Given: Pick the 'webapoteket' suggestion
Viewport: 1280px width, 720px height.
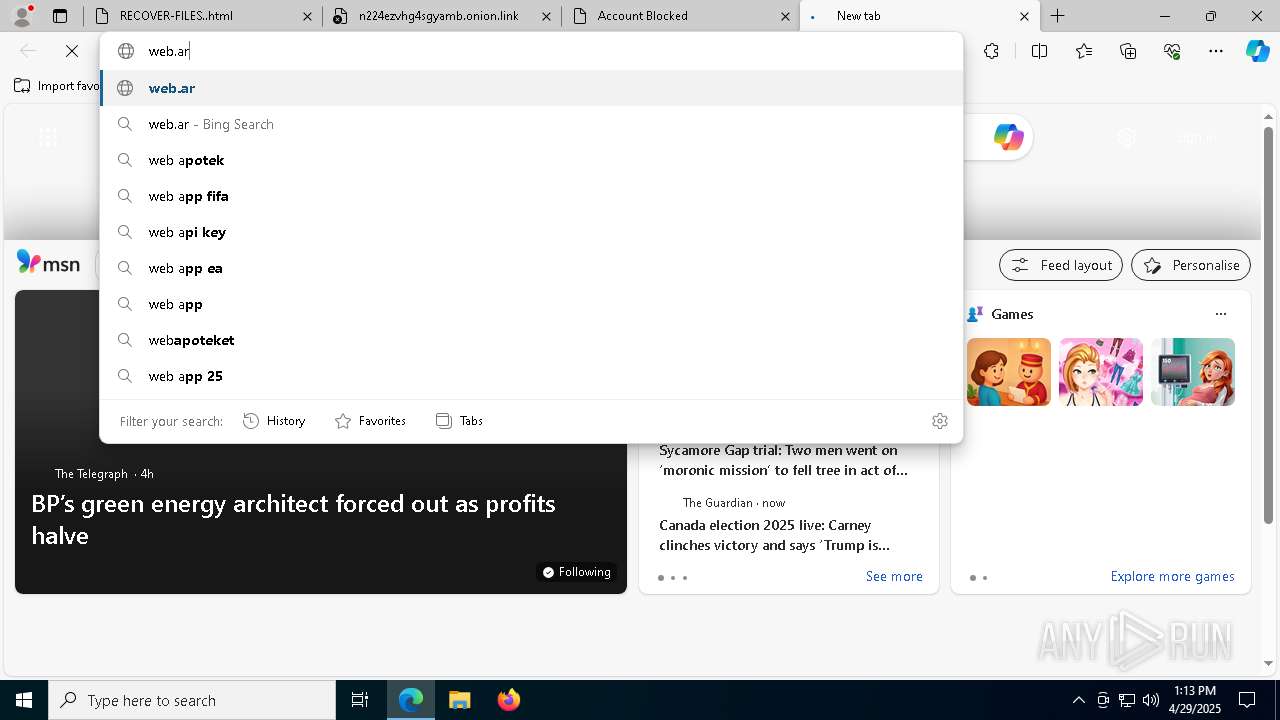Looking at the screenshot, I should tap(532, 340).
